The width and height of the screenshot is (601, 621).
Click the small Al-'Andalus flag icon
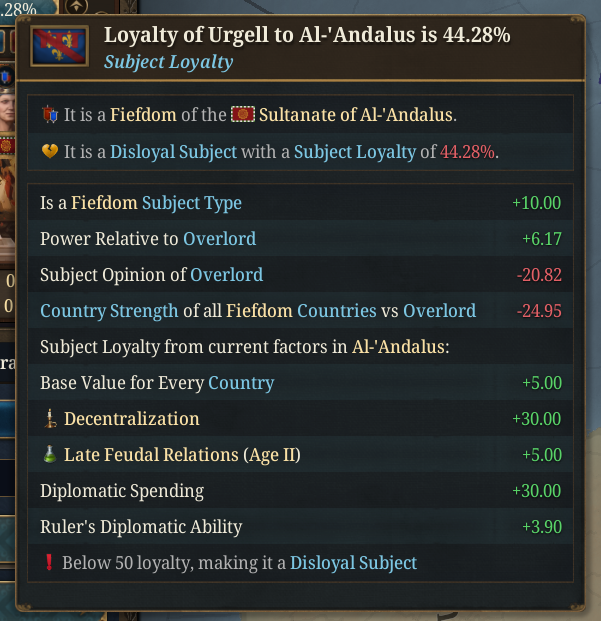tap(242, 115)
